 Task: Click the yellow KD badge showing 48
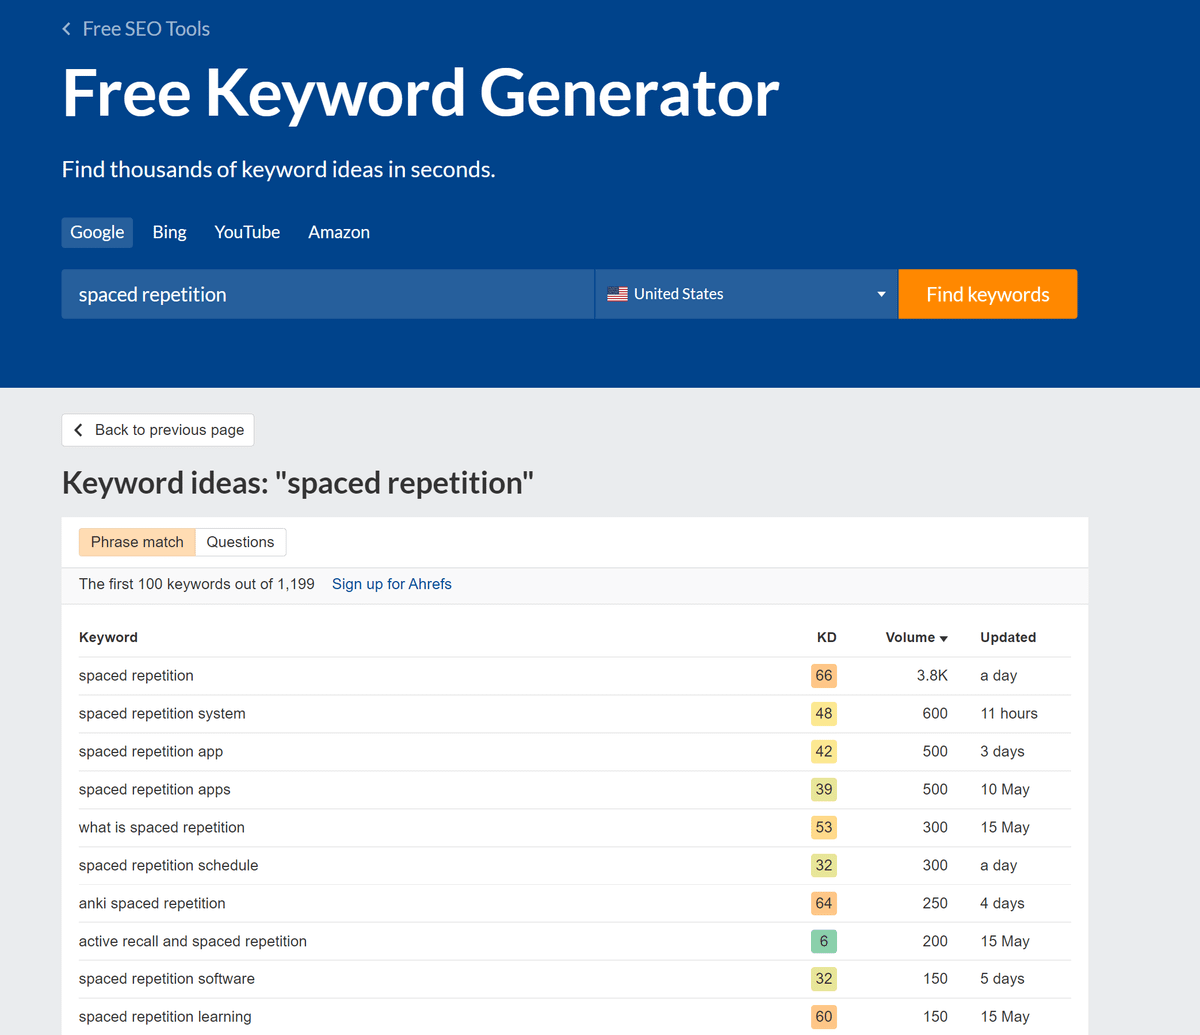823,714
